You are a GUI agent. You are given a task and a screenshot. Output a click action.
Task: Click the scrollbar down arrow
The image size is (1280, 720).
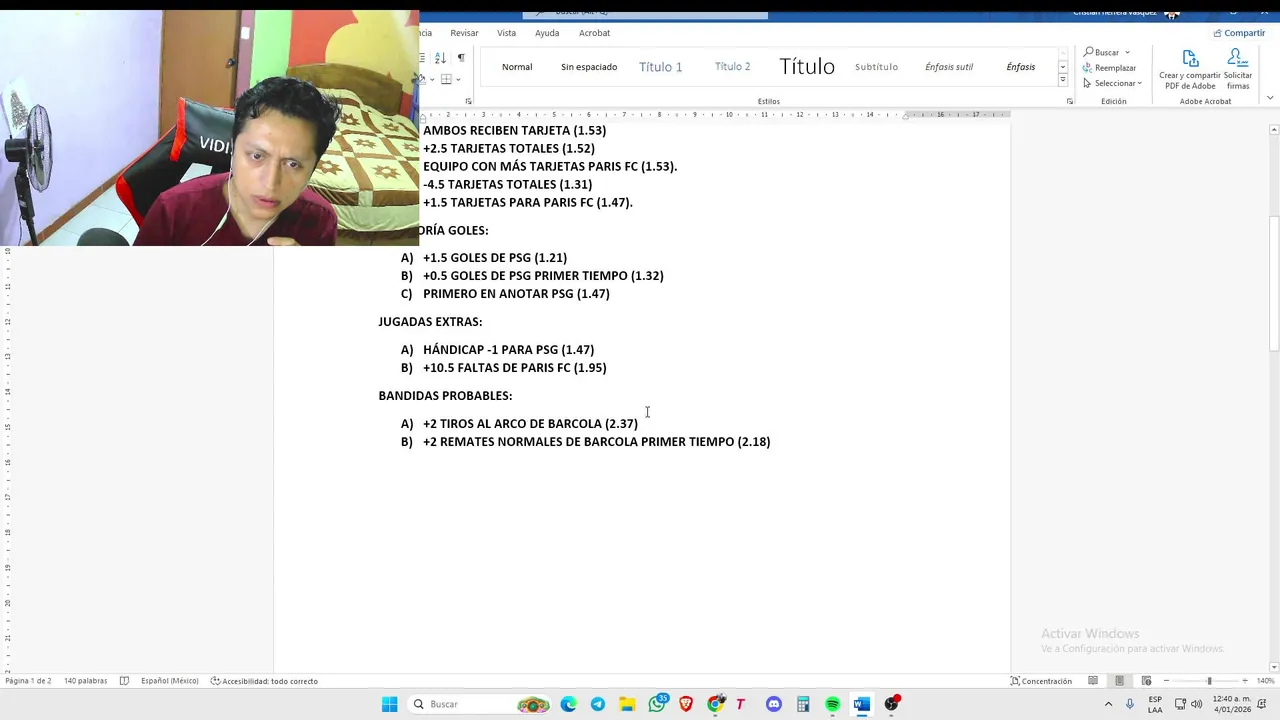click(1274, 667)
